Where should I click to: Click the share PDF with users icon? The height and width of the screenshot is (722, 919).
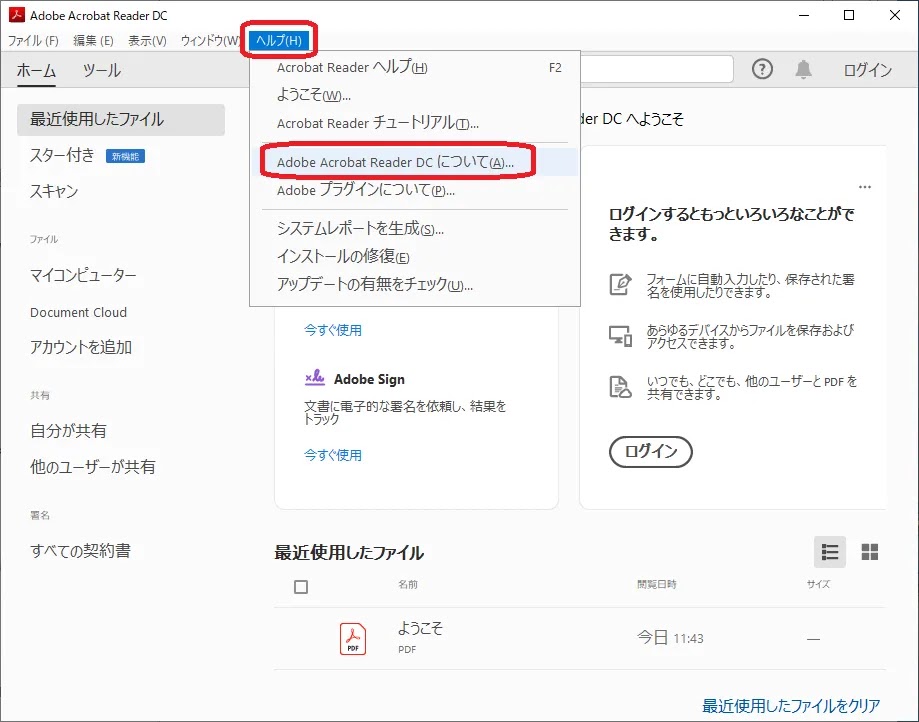pos(620,387)
